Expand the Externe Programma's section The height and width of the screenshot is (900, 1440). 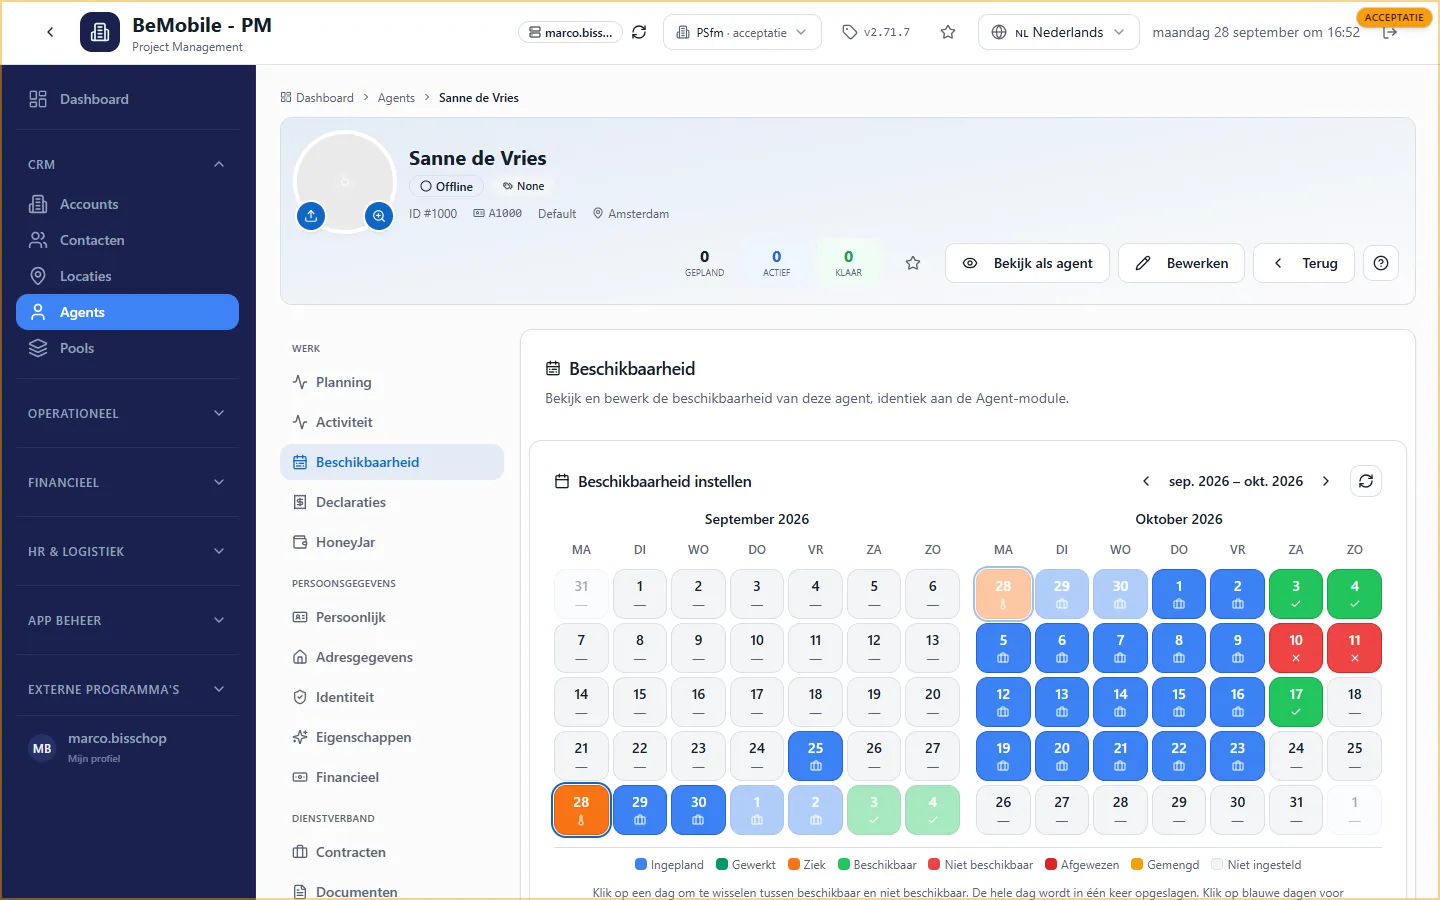[x=127, y=689]
